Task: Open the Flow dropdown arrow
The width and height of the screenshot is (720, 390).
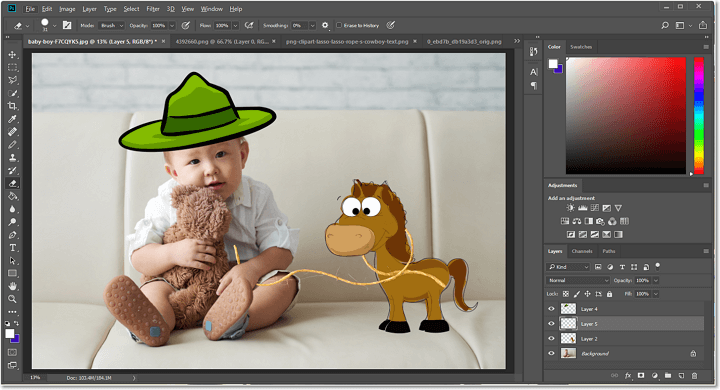Action: point(235,26)
